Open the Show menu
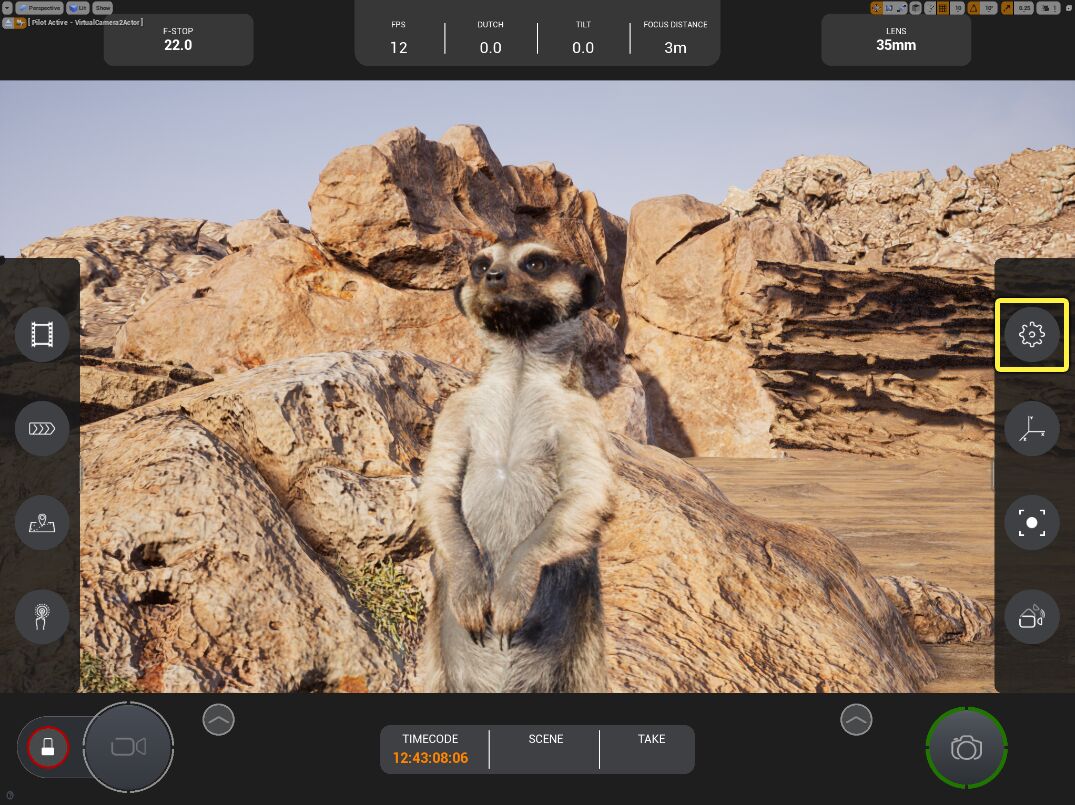The height and width of the screenshot is (805, 1075). tap(103, 8)
